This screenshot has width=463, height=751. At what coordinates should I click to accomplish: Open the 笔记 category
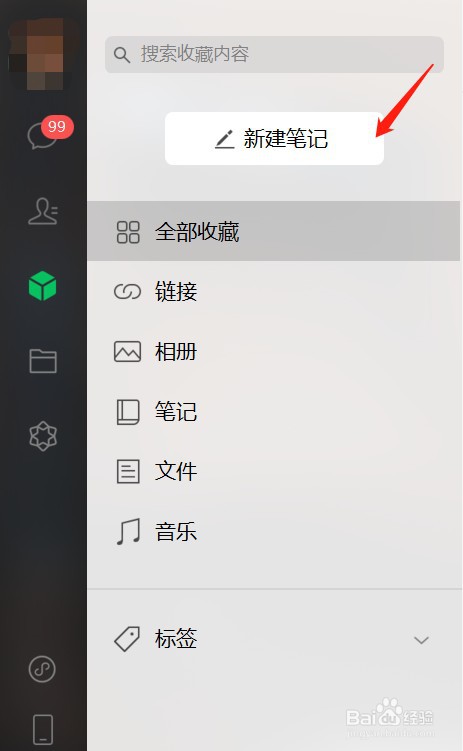273,411
